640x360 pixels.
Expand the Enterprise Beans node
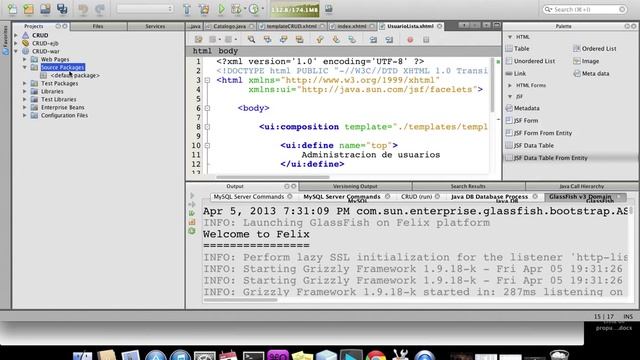click(x=24, y=107)
